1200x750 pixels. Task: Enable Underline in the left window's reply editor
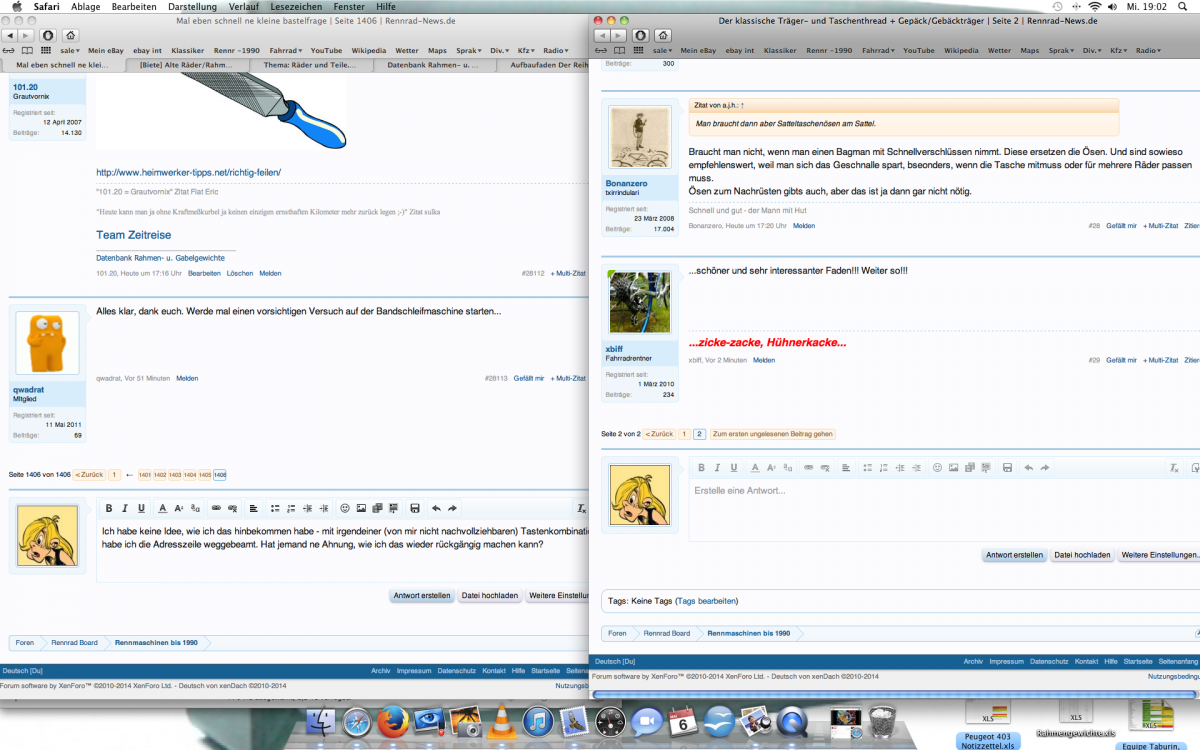click(141, 508)
